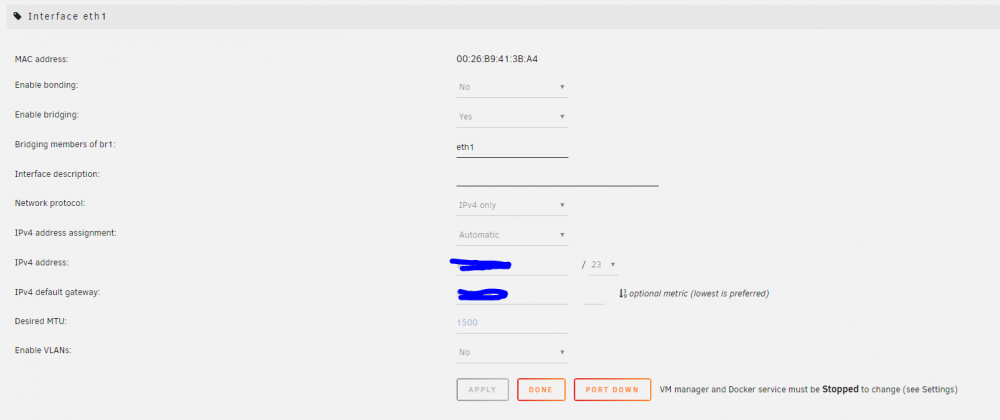The width and height of the screenshot is (1000, 420).
Task: Click the tag icon beside Interface eth1
Action: coord(18,16)
